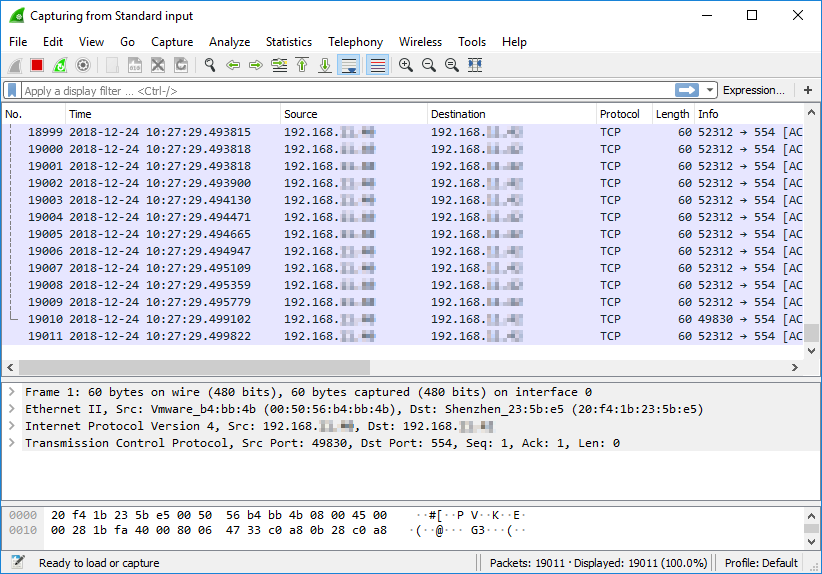The height and width of the screenshot is (574, 822).
Task: Sort by the Protocol column header
Action: (624, 114)
